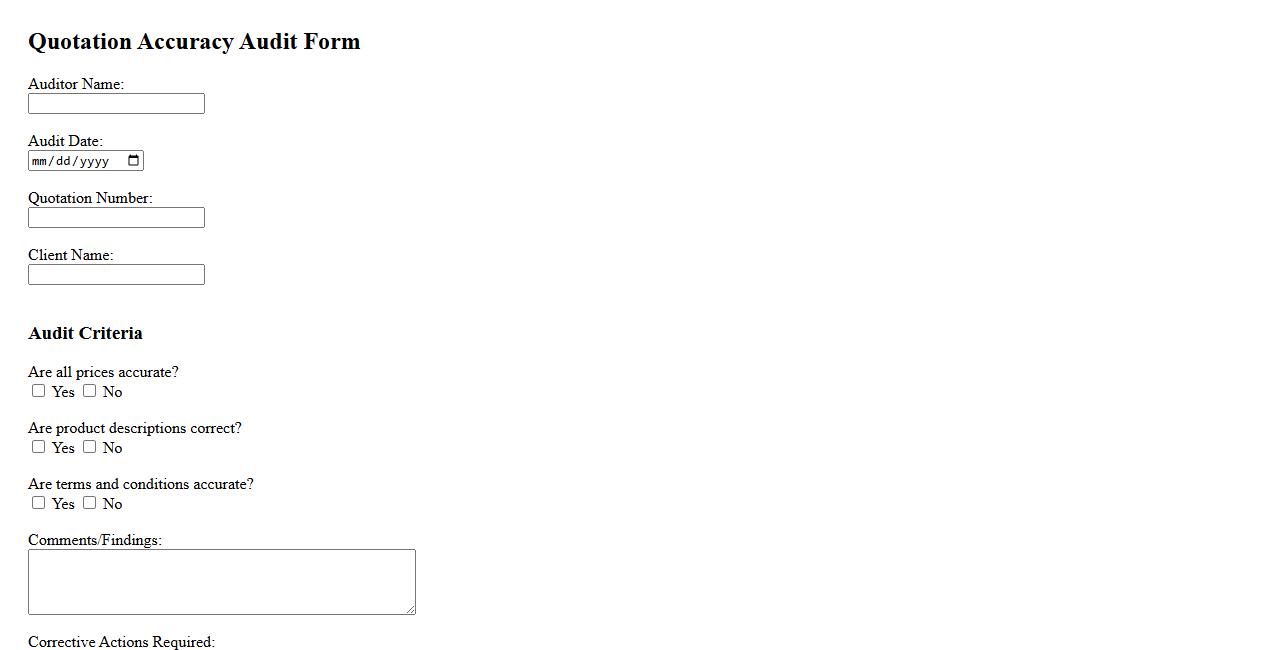Click the Auditor Name text field
Image resolution: width=1278 pixels, height=650 pixels.
(x=116, y=104)
